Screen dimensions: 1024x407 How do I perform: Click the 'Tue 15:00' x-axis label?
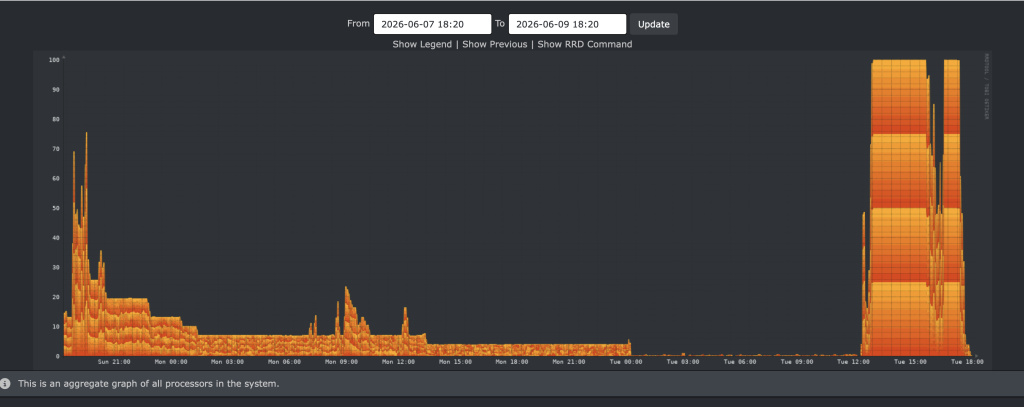(x=910, y=361)
